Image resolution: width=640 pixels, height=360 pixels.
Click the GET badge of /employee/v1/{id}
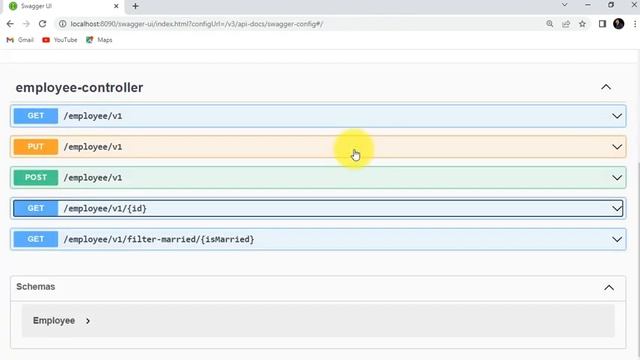click(36, 209)
